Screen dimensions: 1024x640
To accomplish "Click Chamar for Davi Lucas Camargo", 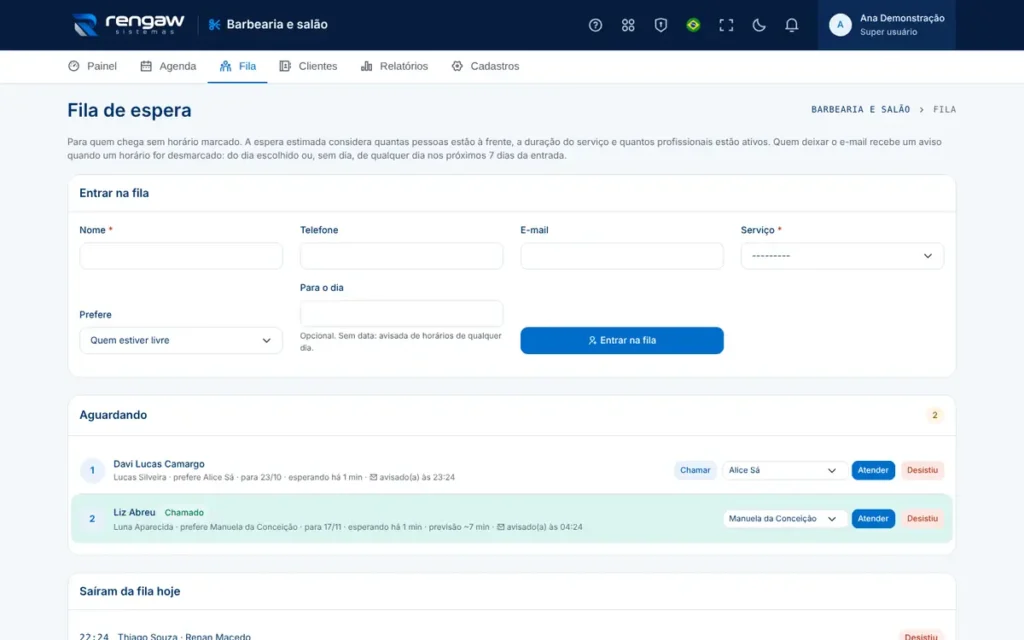I will [x=695, y=470].
